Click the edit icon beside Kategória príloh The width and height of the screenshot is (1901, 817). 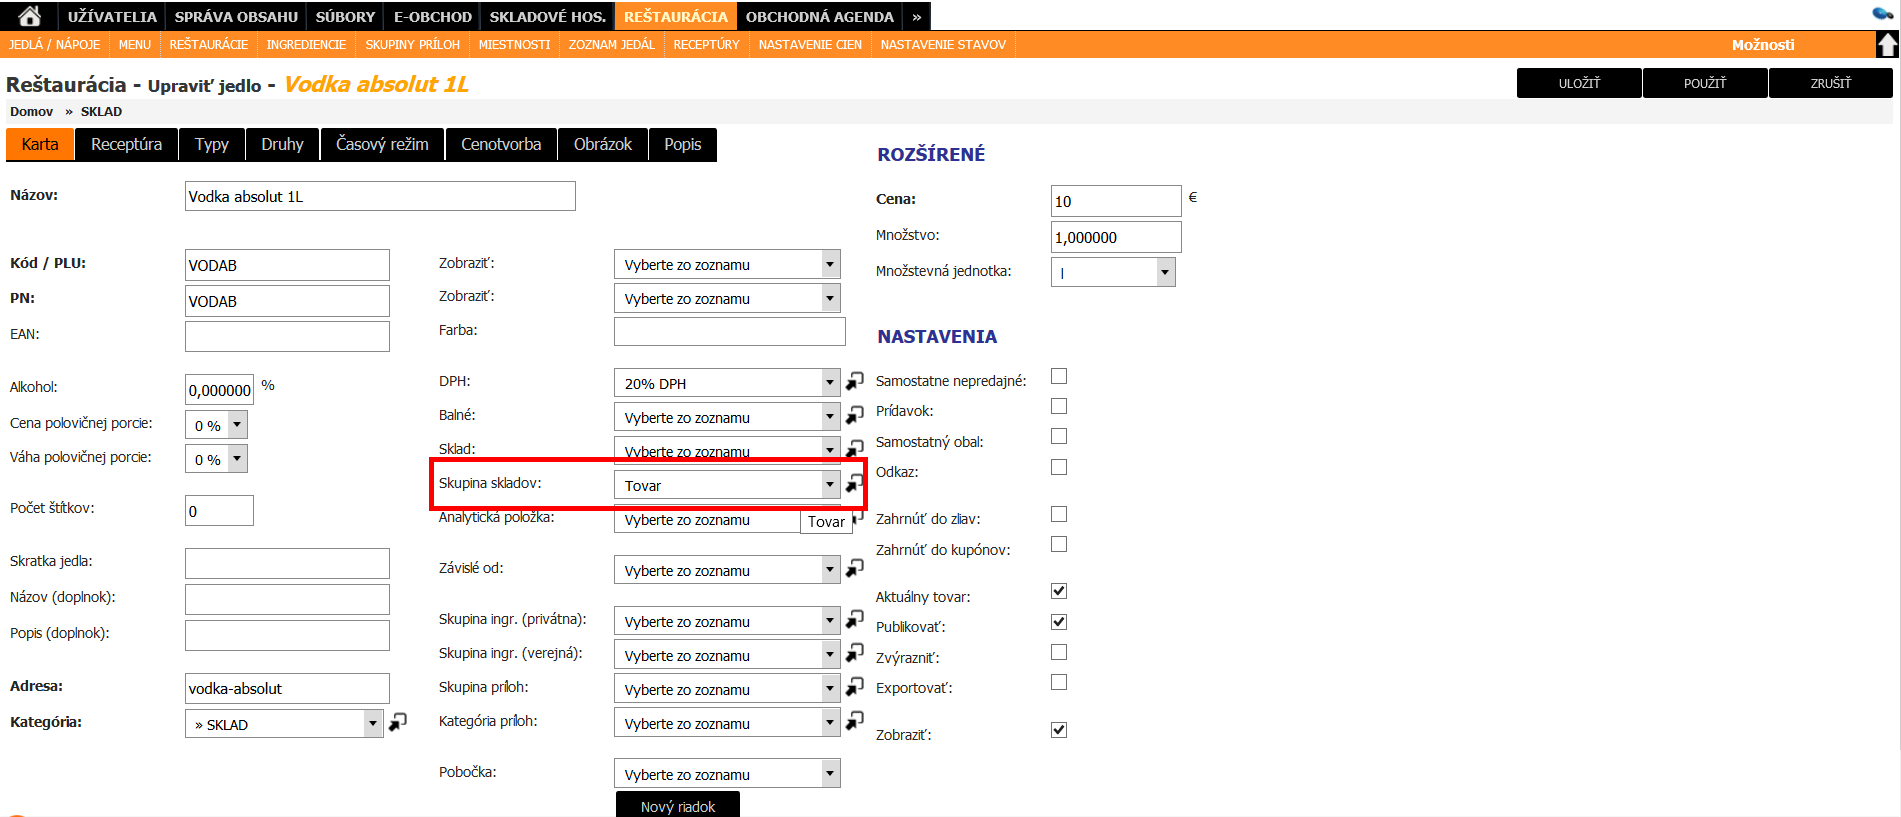(x=855, y=722)
